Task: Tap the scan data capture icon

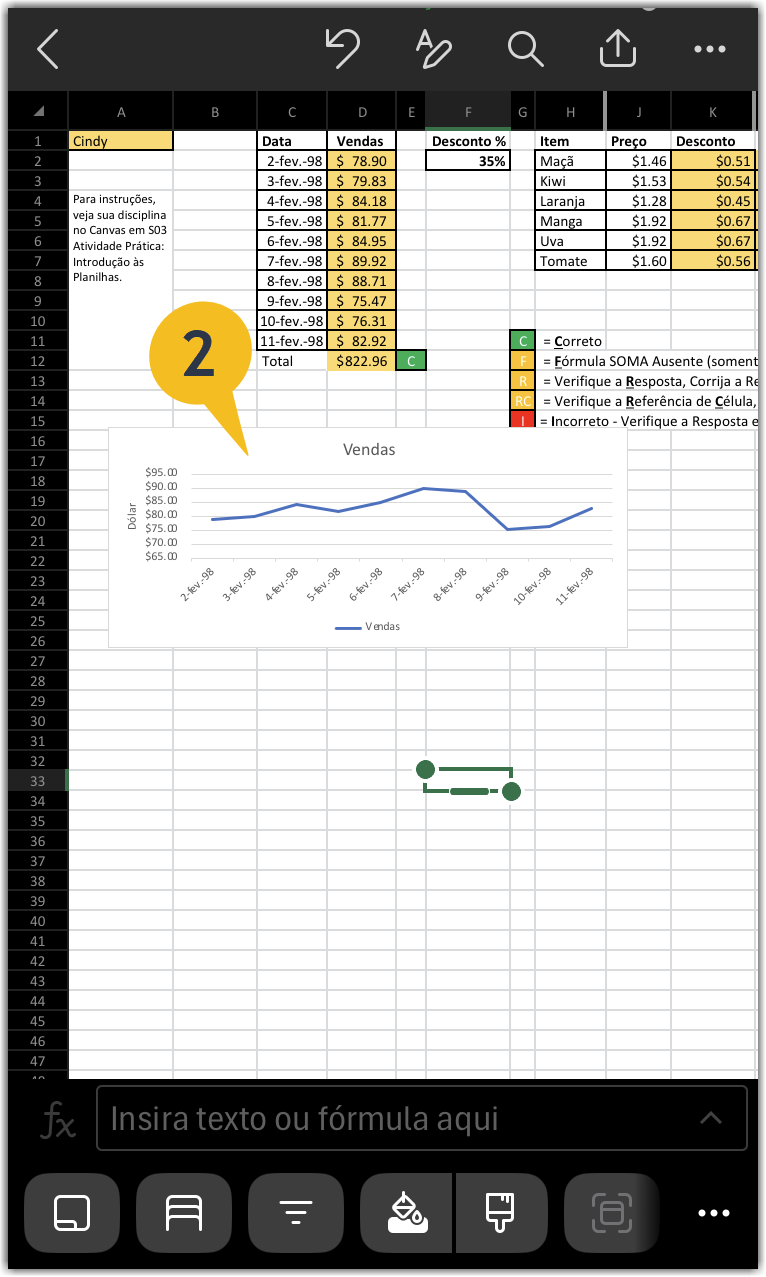Action: coord(611,1213)
